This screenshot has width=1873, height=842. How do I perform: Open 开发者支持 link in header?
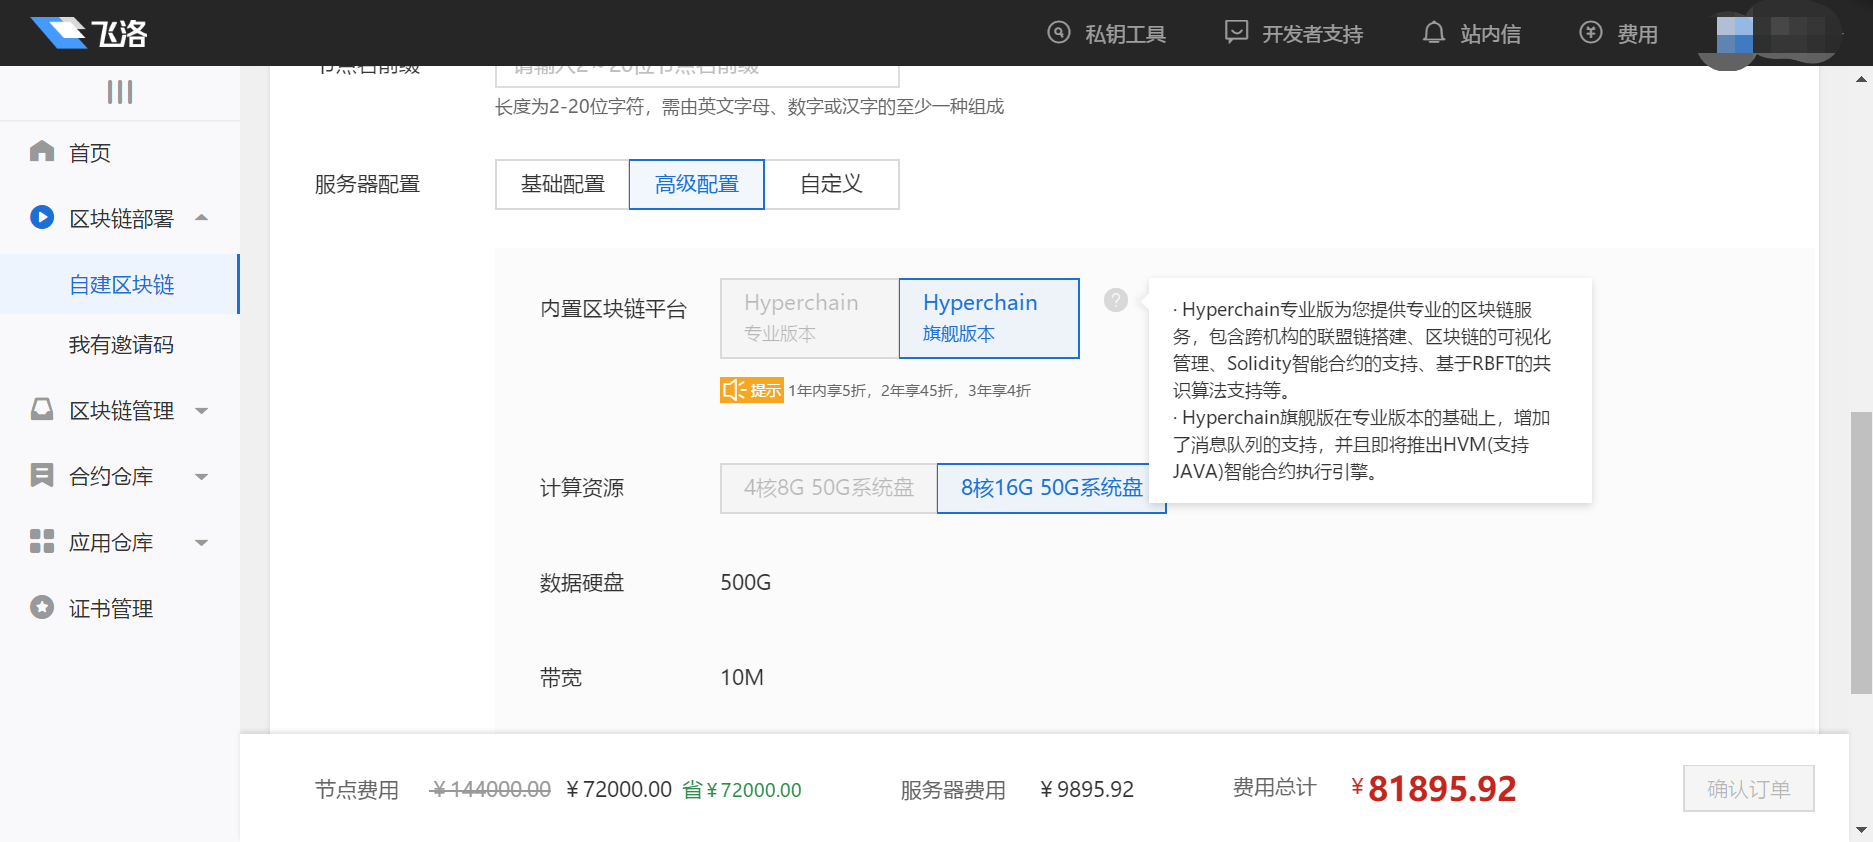point(1313,34)
